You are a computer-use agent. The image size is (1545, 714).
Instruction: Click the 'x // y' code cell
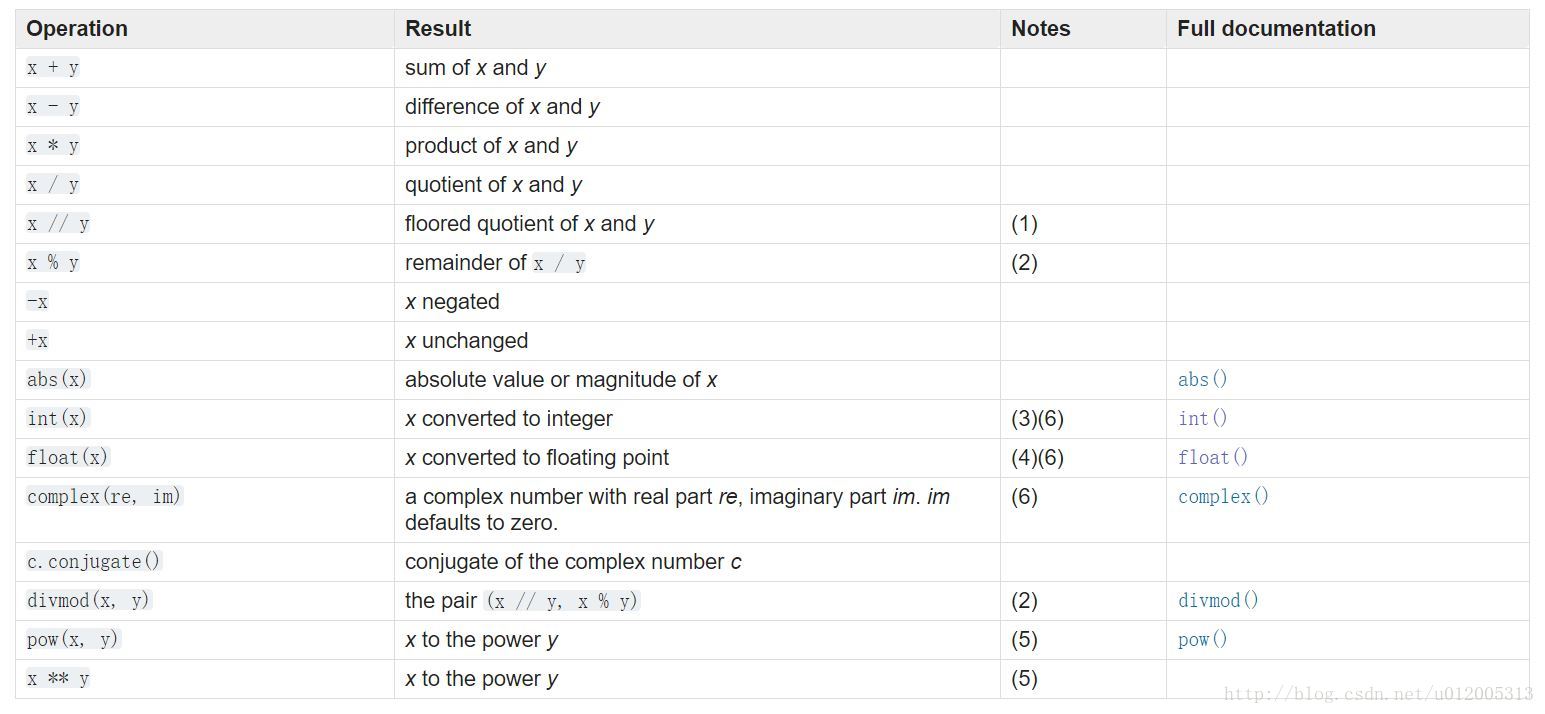click(x=58, y=224)
